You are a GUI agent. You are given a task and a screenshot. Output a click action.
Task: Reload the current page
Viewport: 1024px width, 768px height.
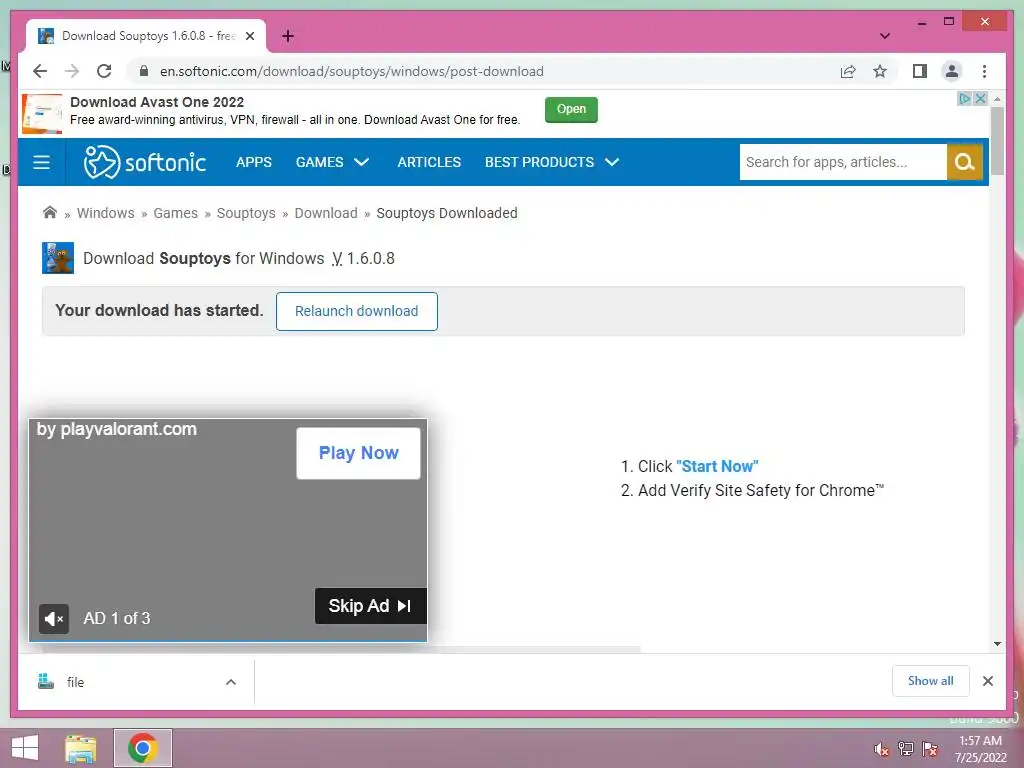coord(104,71)
